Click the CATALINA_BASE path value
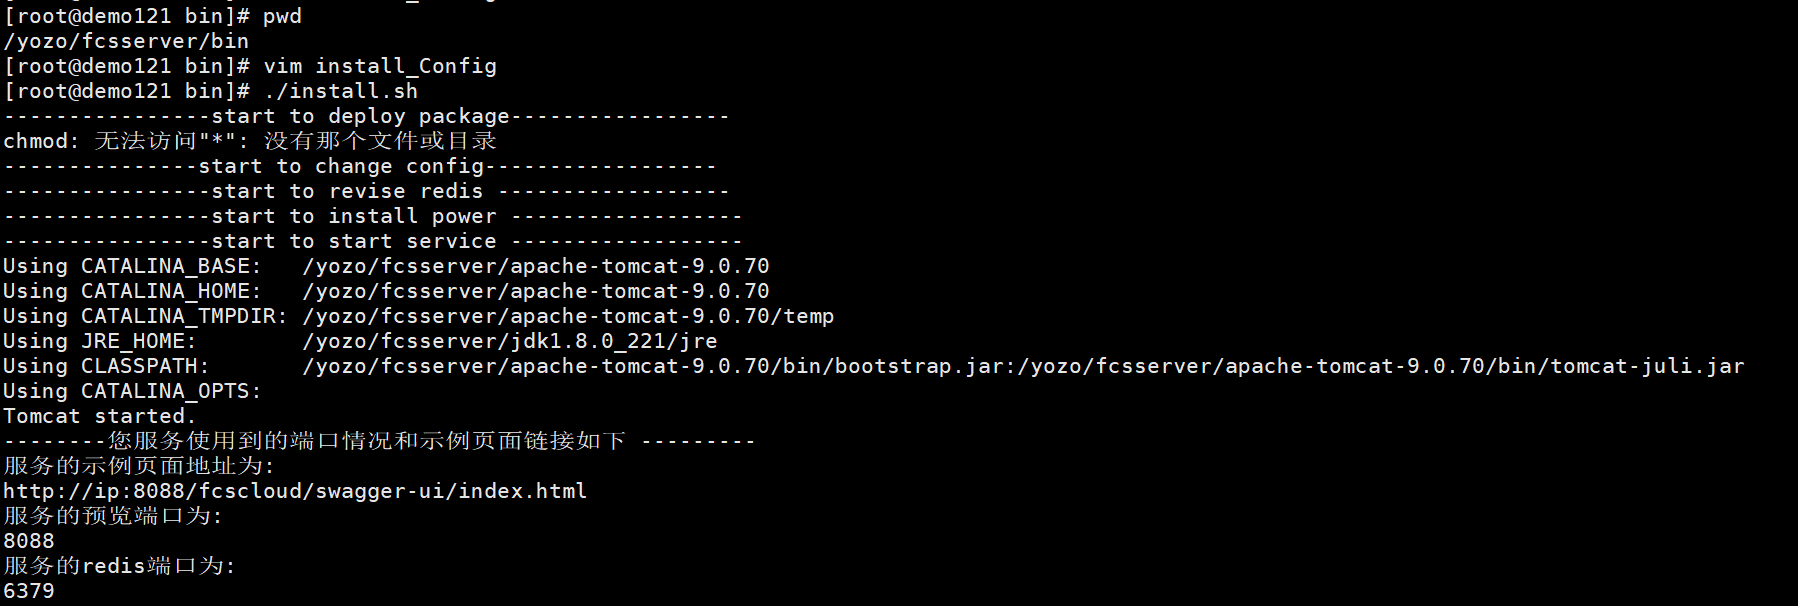 coord(536,266)
